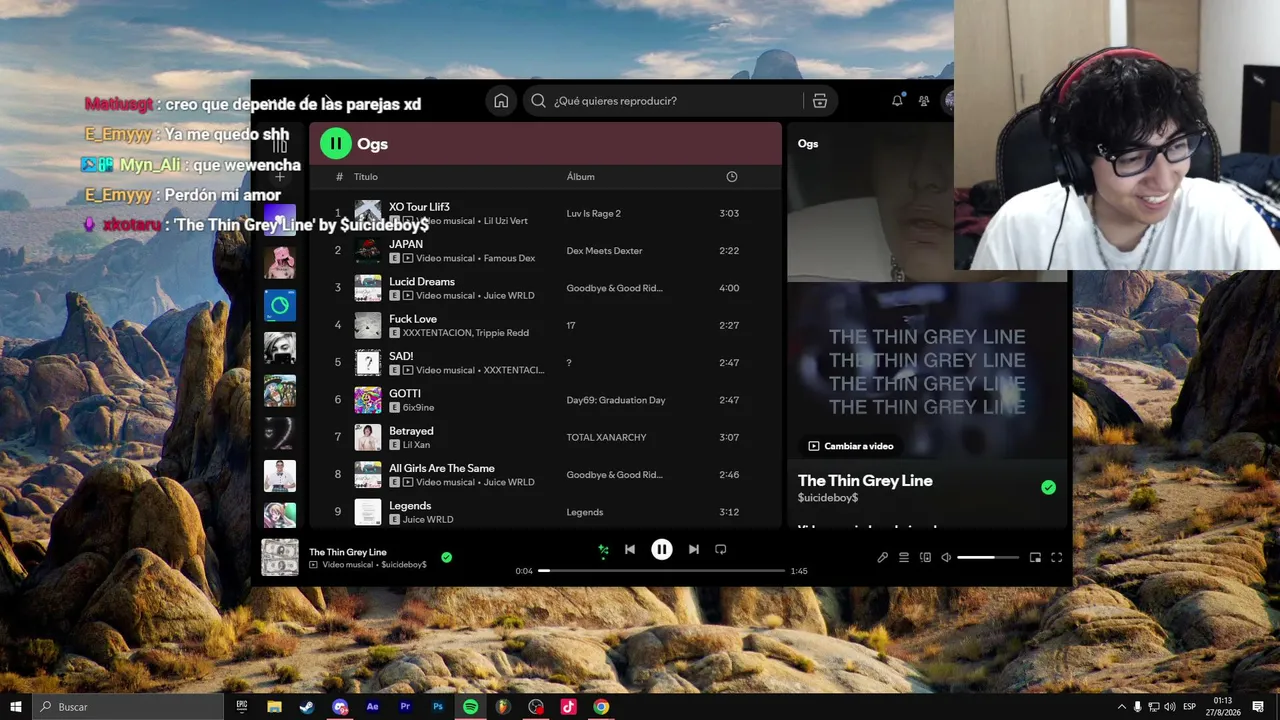Open TOTAL XANARCHY album link
Viewport: 1280px width, 720px height.
(x=606, y=438)
